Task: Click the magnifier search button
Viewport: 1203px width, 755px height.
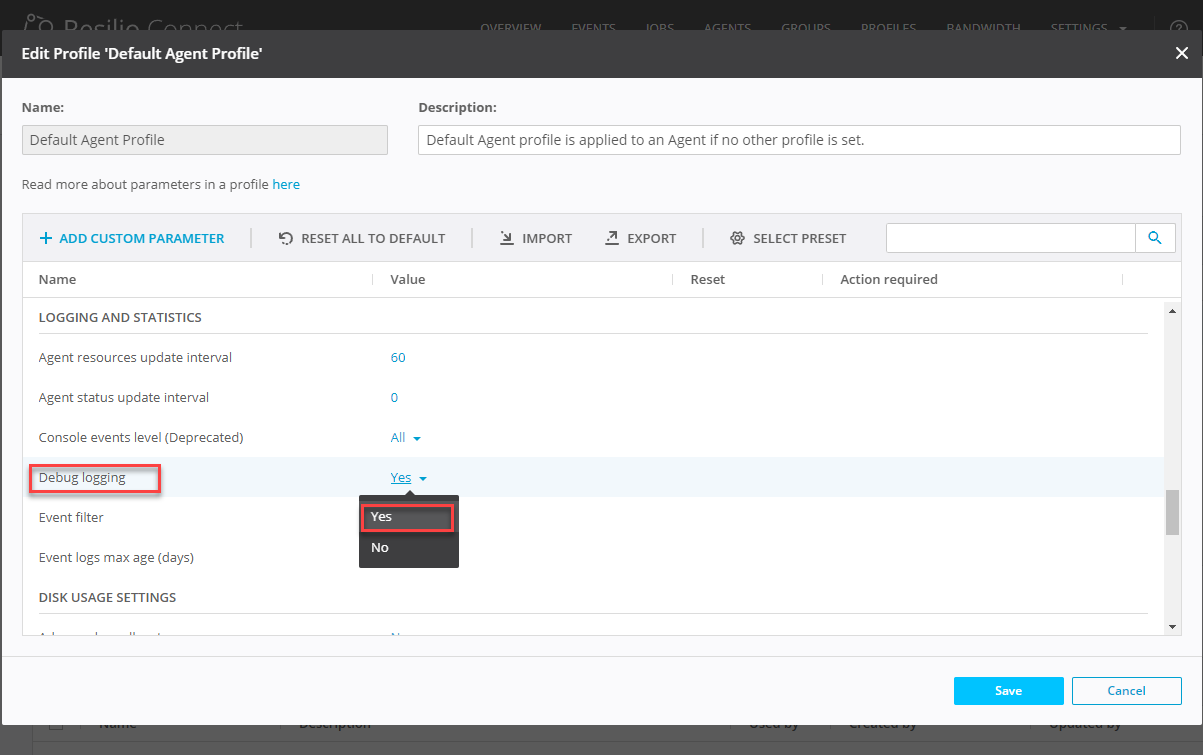Action: pos(1155,238)
